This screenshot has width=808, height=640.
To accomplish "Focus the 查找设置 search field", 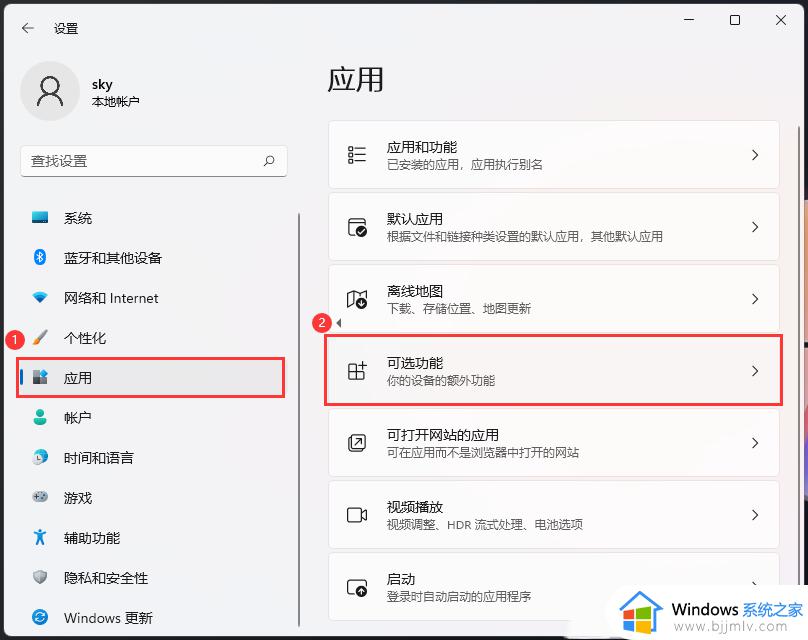I will [x=154, y=161].
